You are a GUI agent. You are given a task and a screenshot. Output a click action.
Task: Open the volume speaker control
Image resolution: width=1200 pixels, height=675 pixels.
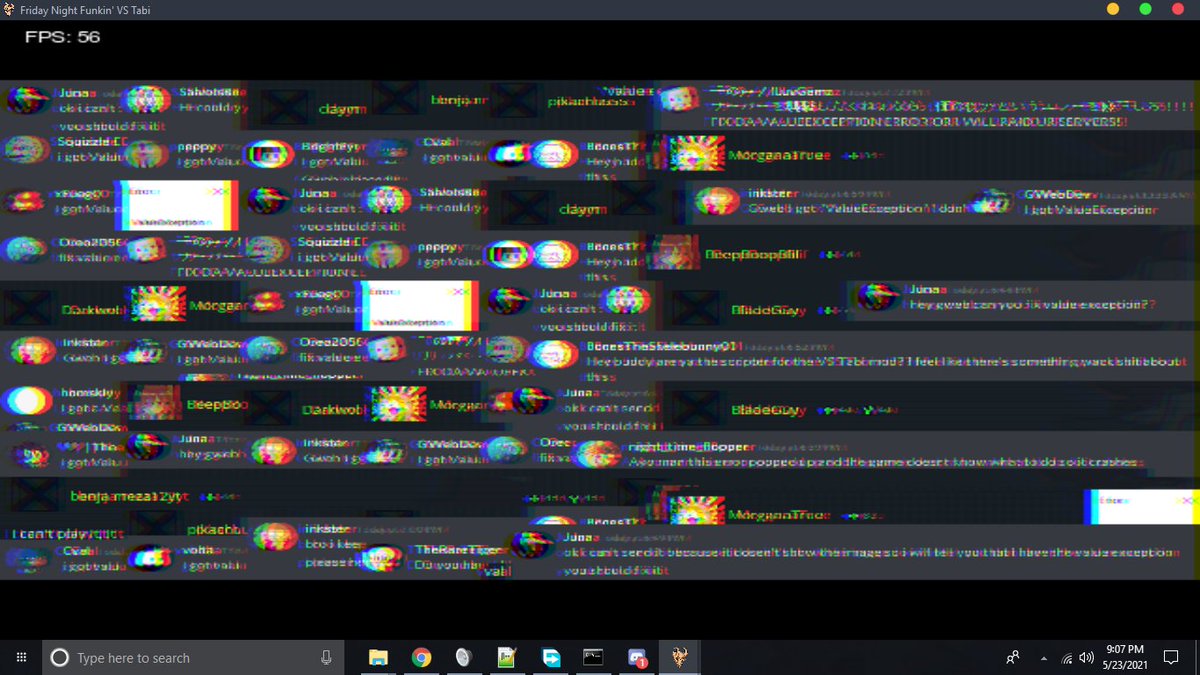(1086, 658)
